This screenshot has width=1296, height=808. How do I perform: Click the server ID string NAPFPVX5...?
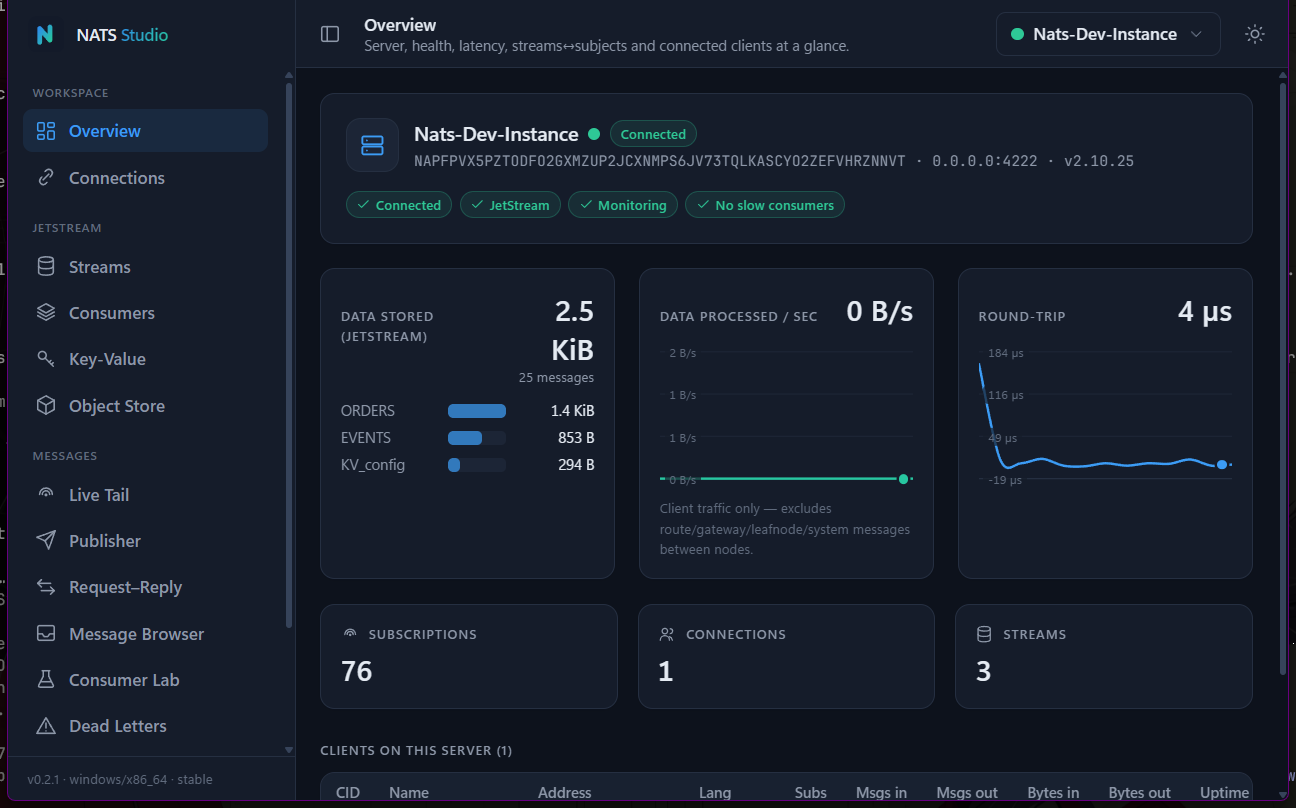(x=660, y=161)
